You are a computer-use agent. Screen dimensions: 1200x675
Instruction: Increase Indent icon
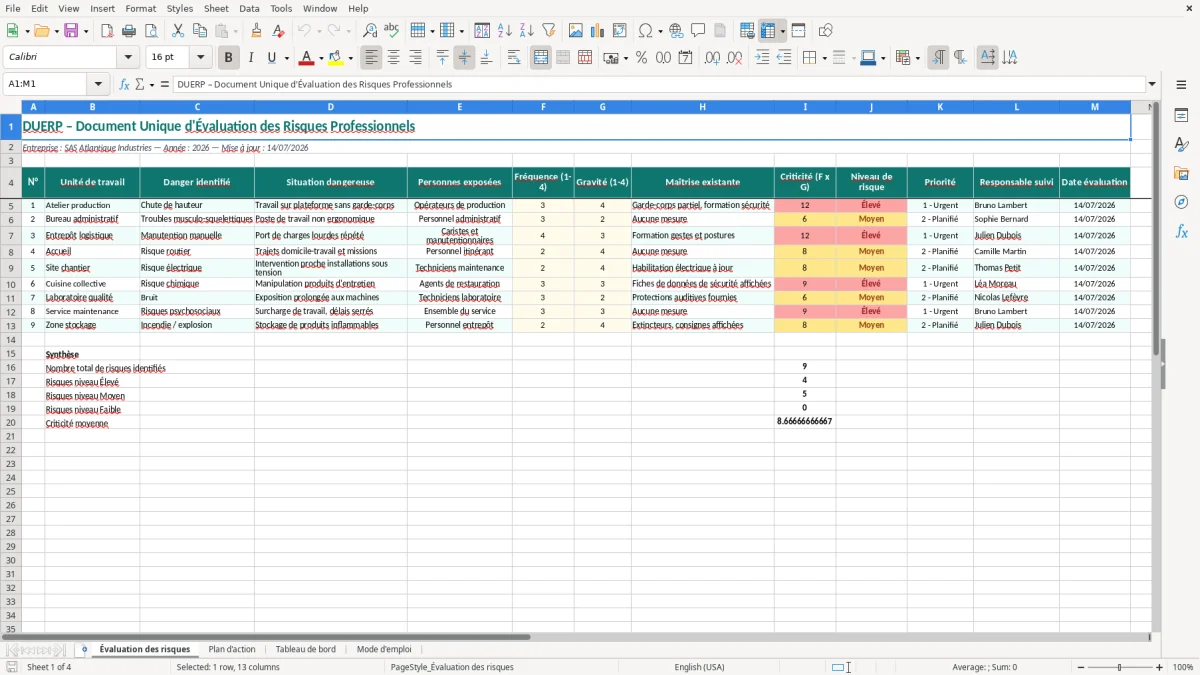tap(762, 58)
